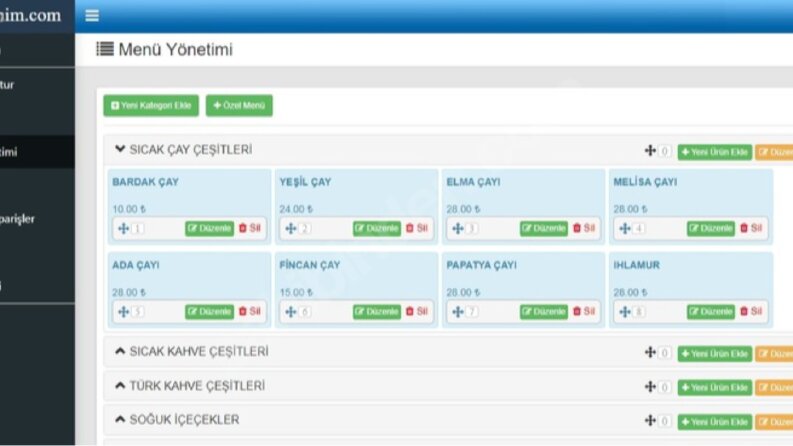793x446 pixels.
Task: Click Yeni Kategori Ekle button
Action: coord(151,106)
